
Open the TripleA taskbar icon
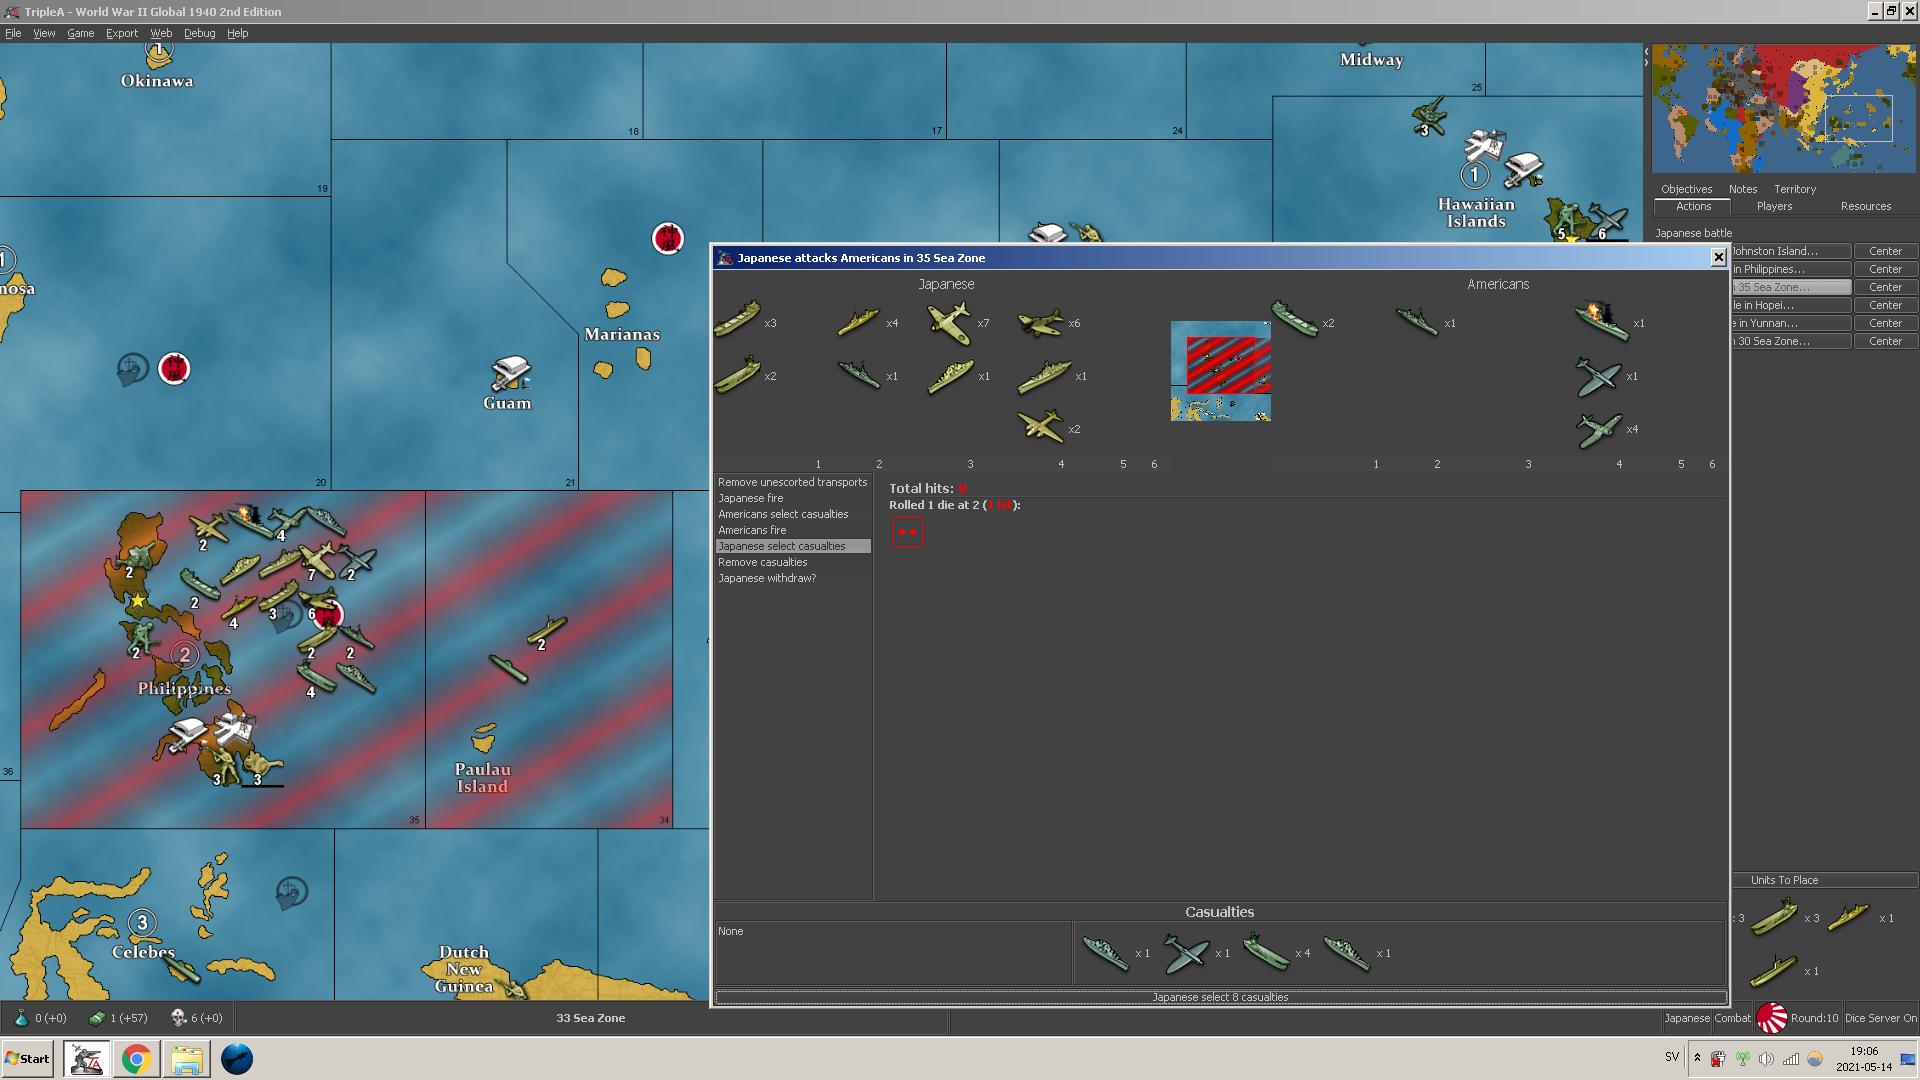tap(86, 1059)
